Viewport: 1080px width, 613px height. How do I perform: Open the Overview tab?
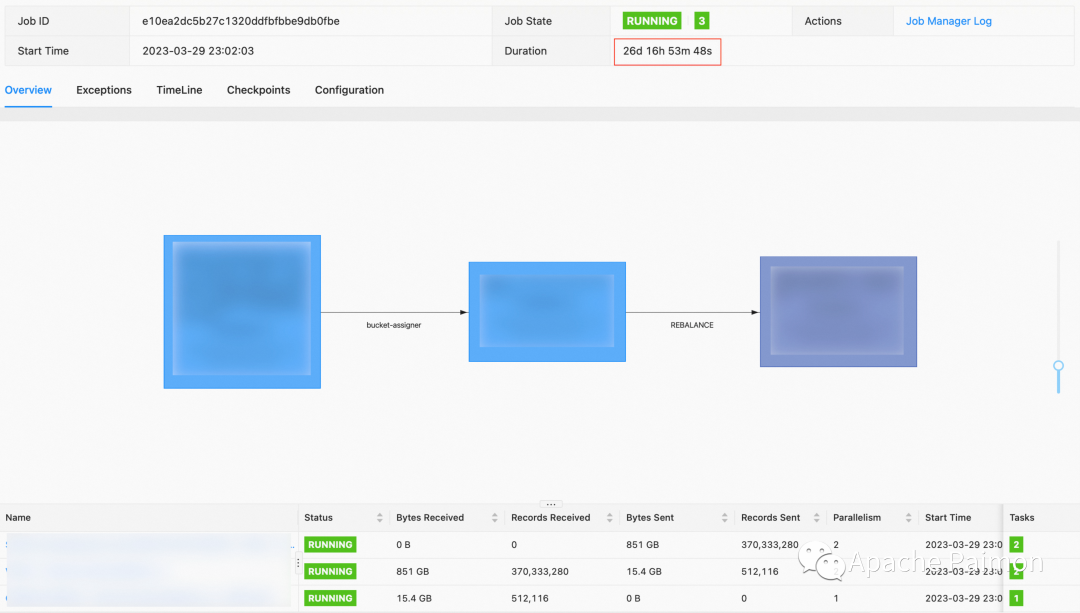tap(28, 90)
